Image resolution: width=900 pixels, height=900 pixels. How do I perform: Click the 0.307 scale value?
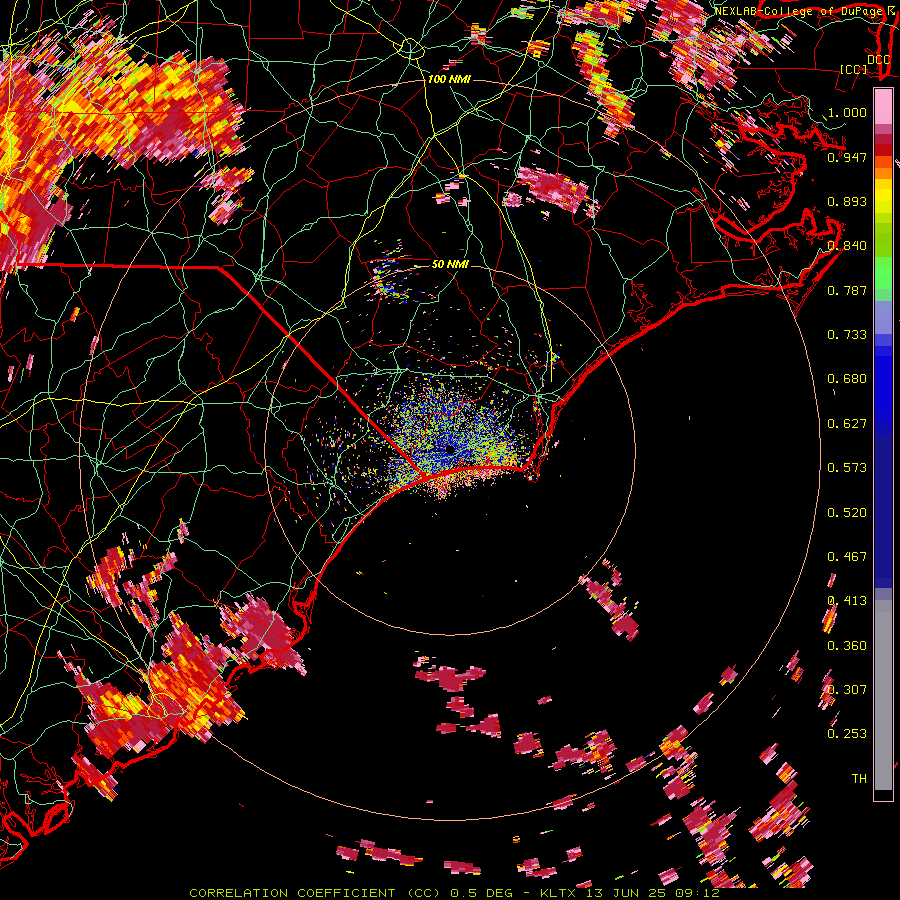847,690
